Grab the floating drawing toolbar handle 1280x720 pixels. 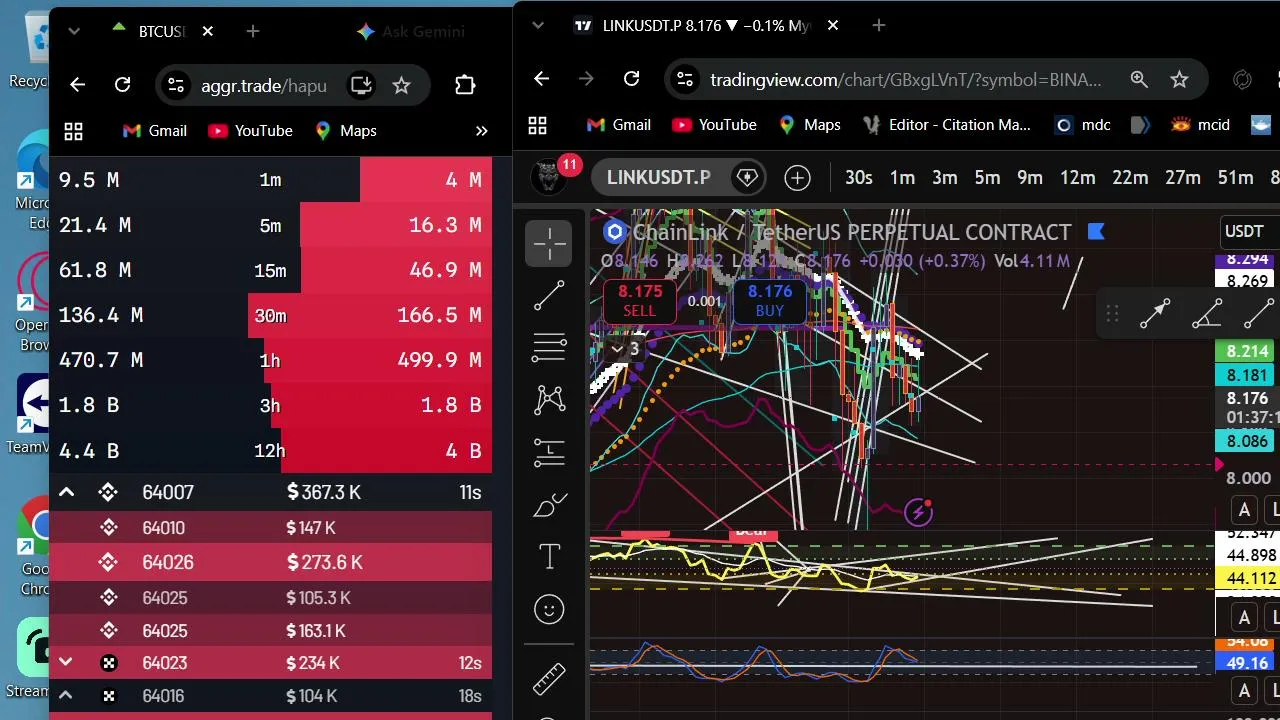[x=1112, y=314]
